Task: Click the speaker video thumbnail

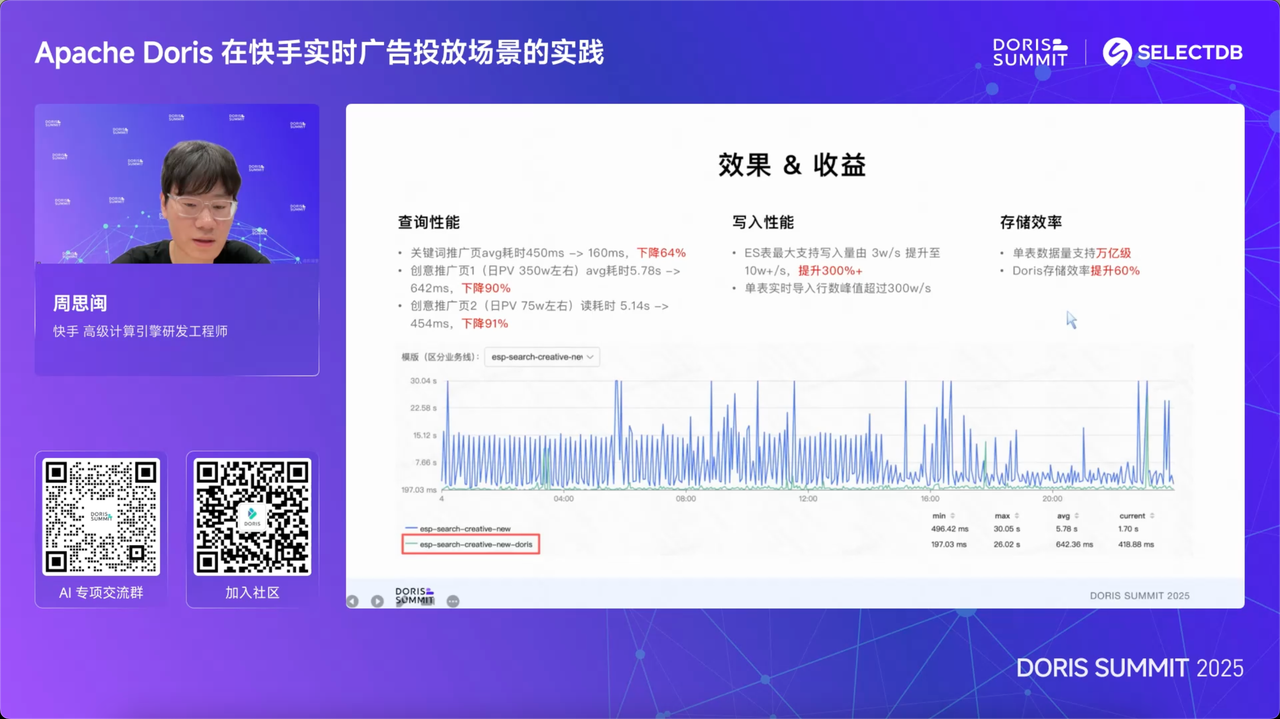Action: pos(177,184)
